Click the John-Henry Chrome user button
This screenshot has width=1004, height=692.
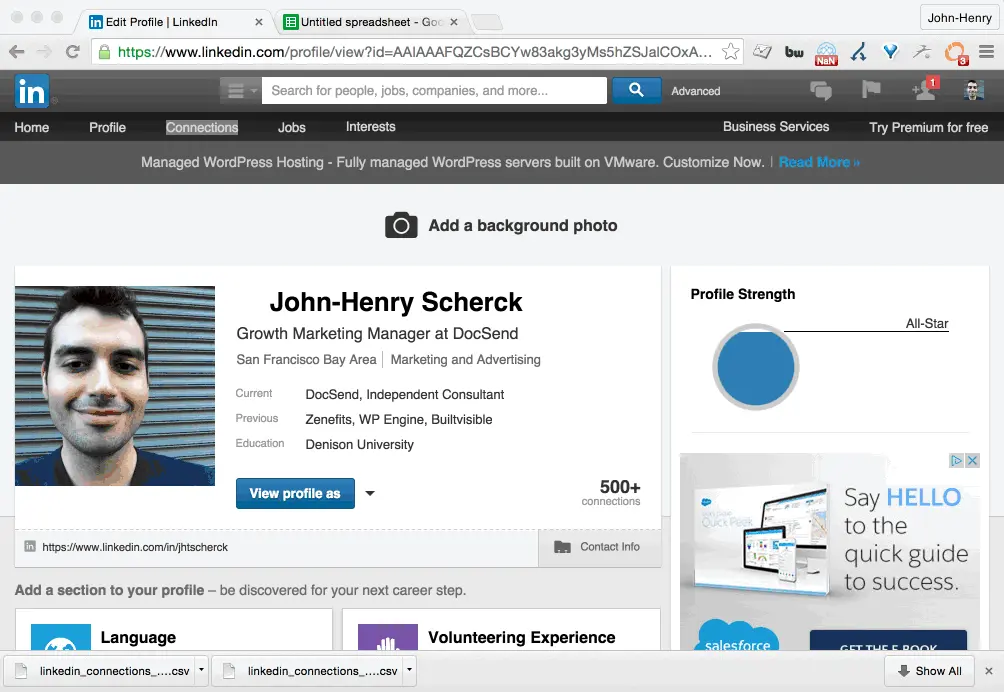[x=959, y=18]
